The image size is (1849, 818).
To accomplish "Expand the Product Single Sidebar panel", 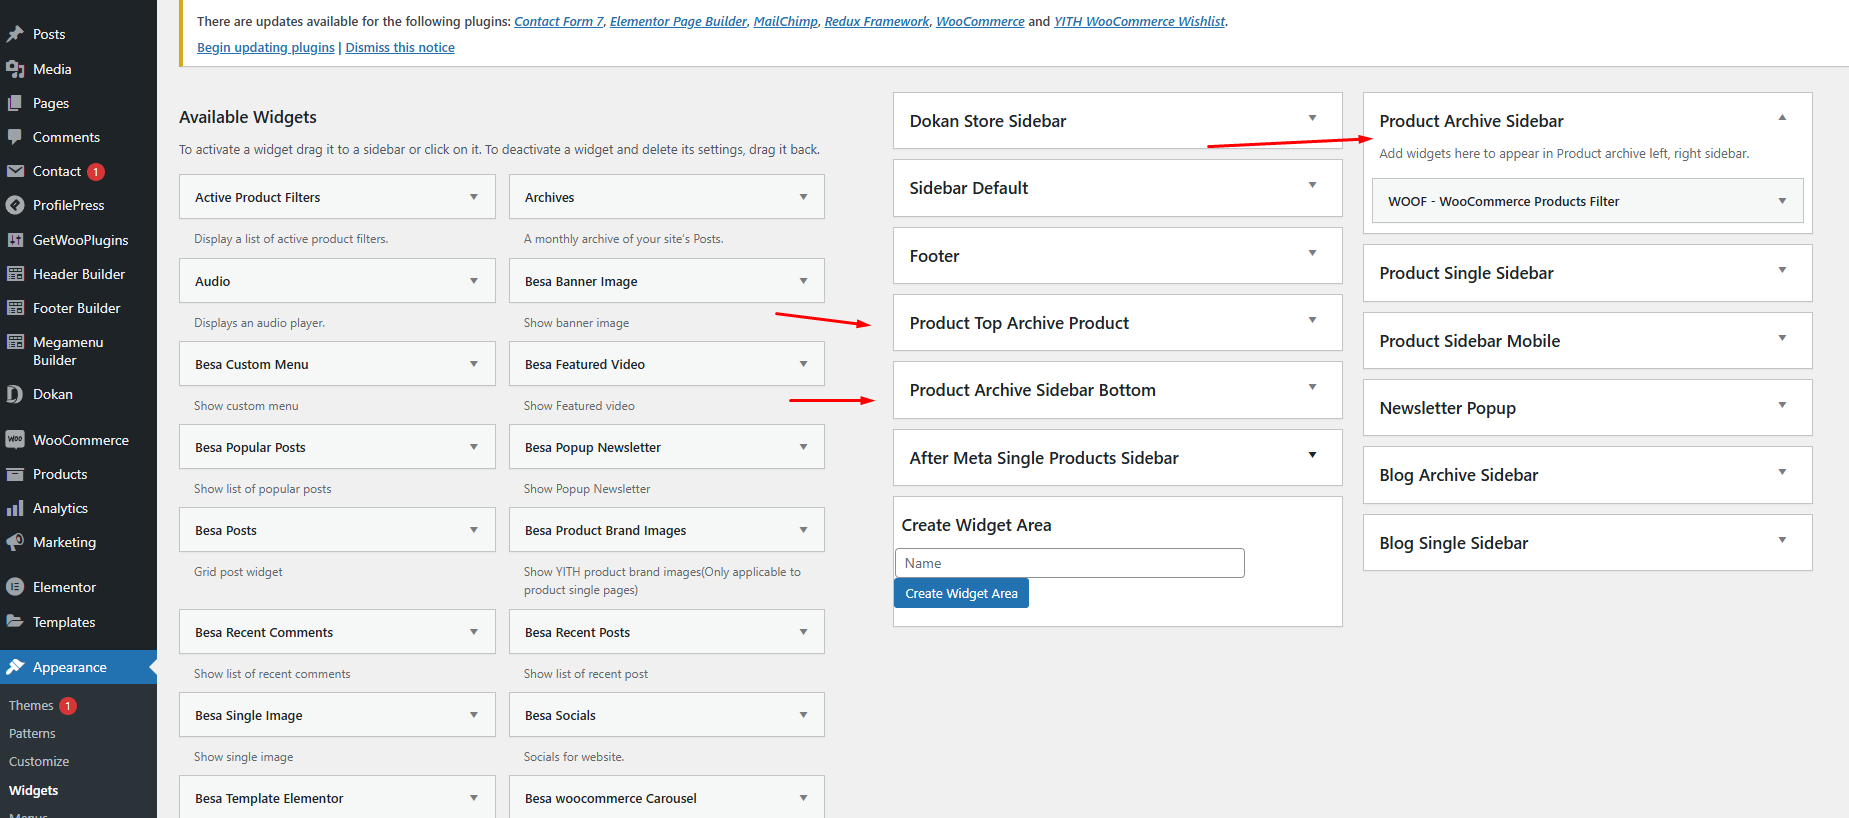I will pos(1782,270).
